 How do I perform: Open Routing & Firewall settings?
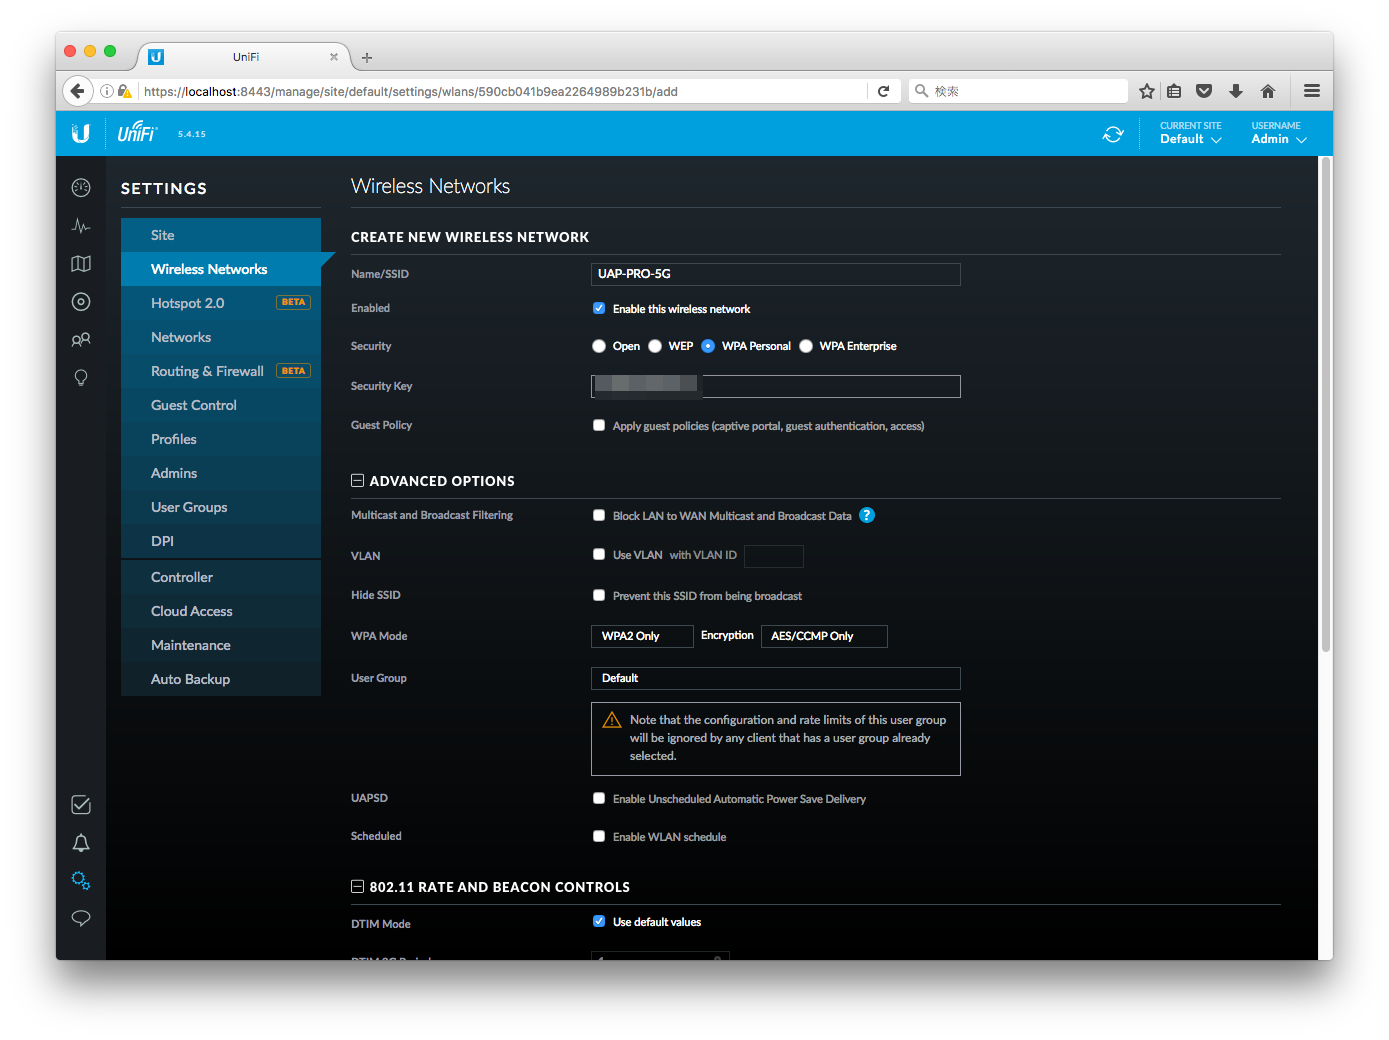click(x=221, y=371)
